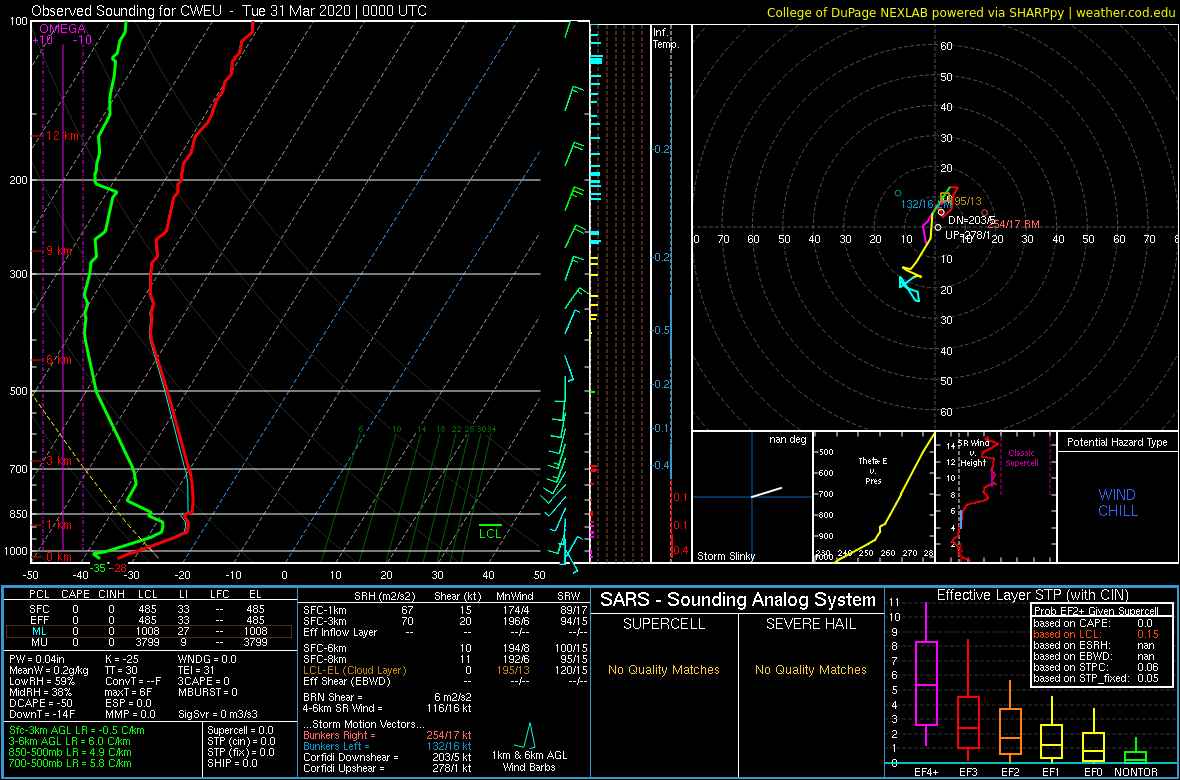Click the DN=203/5 hodograph label

coord(972,220)
